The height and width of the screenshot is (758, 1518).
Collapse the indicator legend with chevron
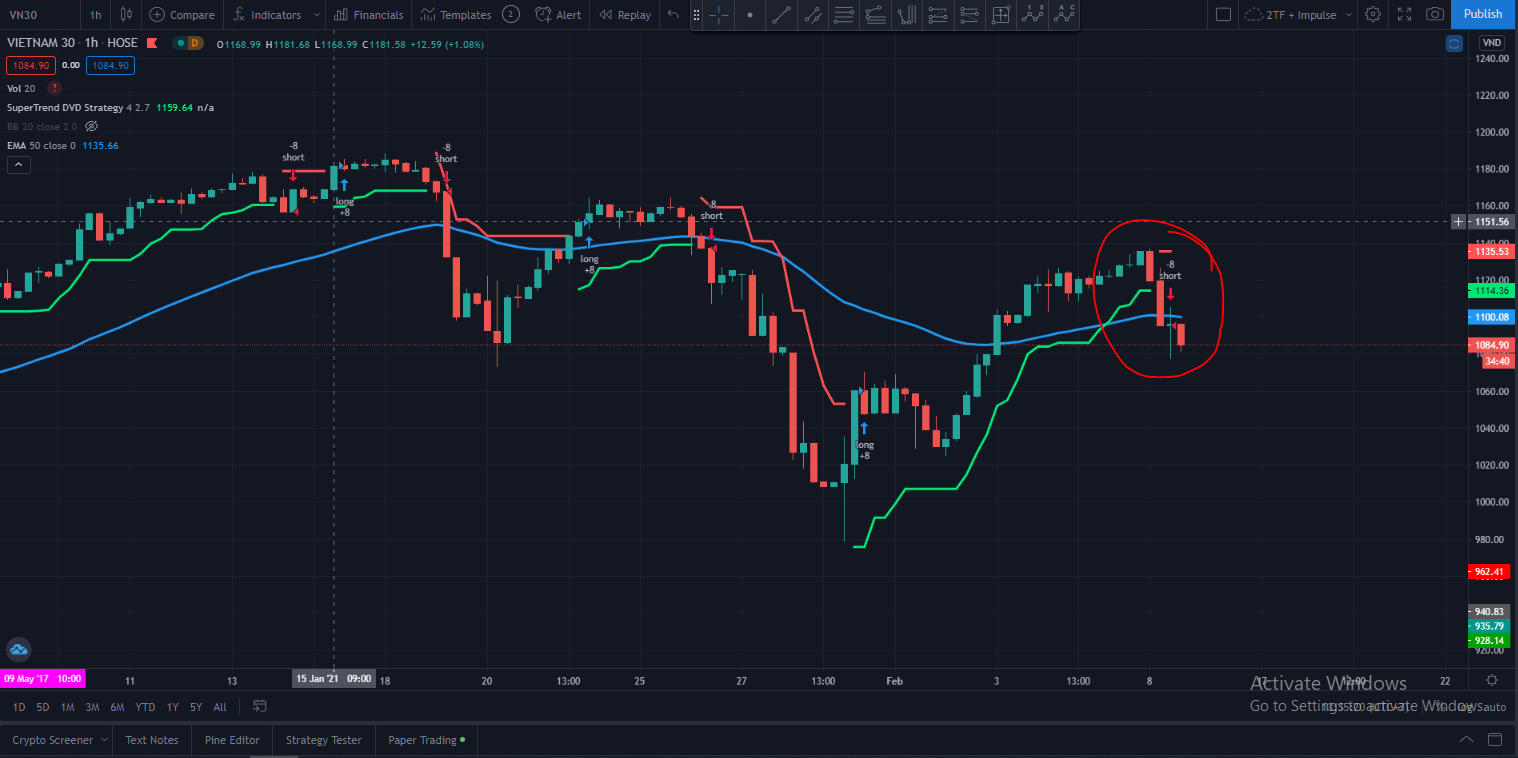[x=18, y=165]
